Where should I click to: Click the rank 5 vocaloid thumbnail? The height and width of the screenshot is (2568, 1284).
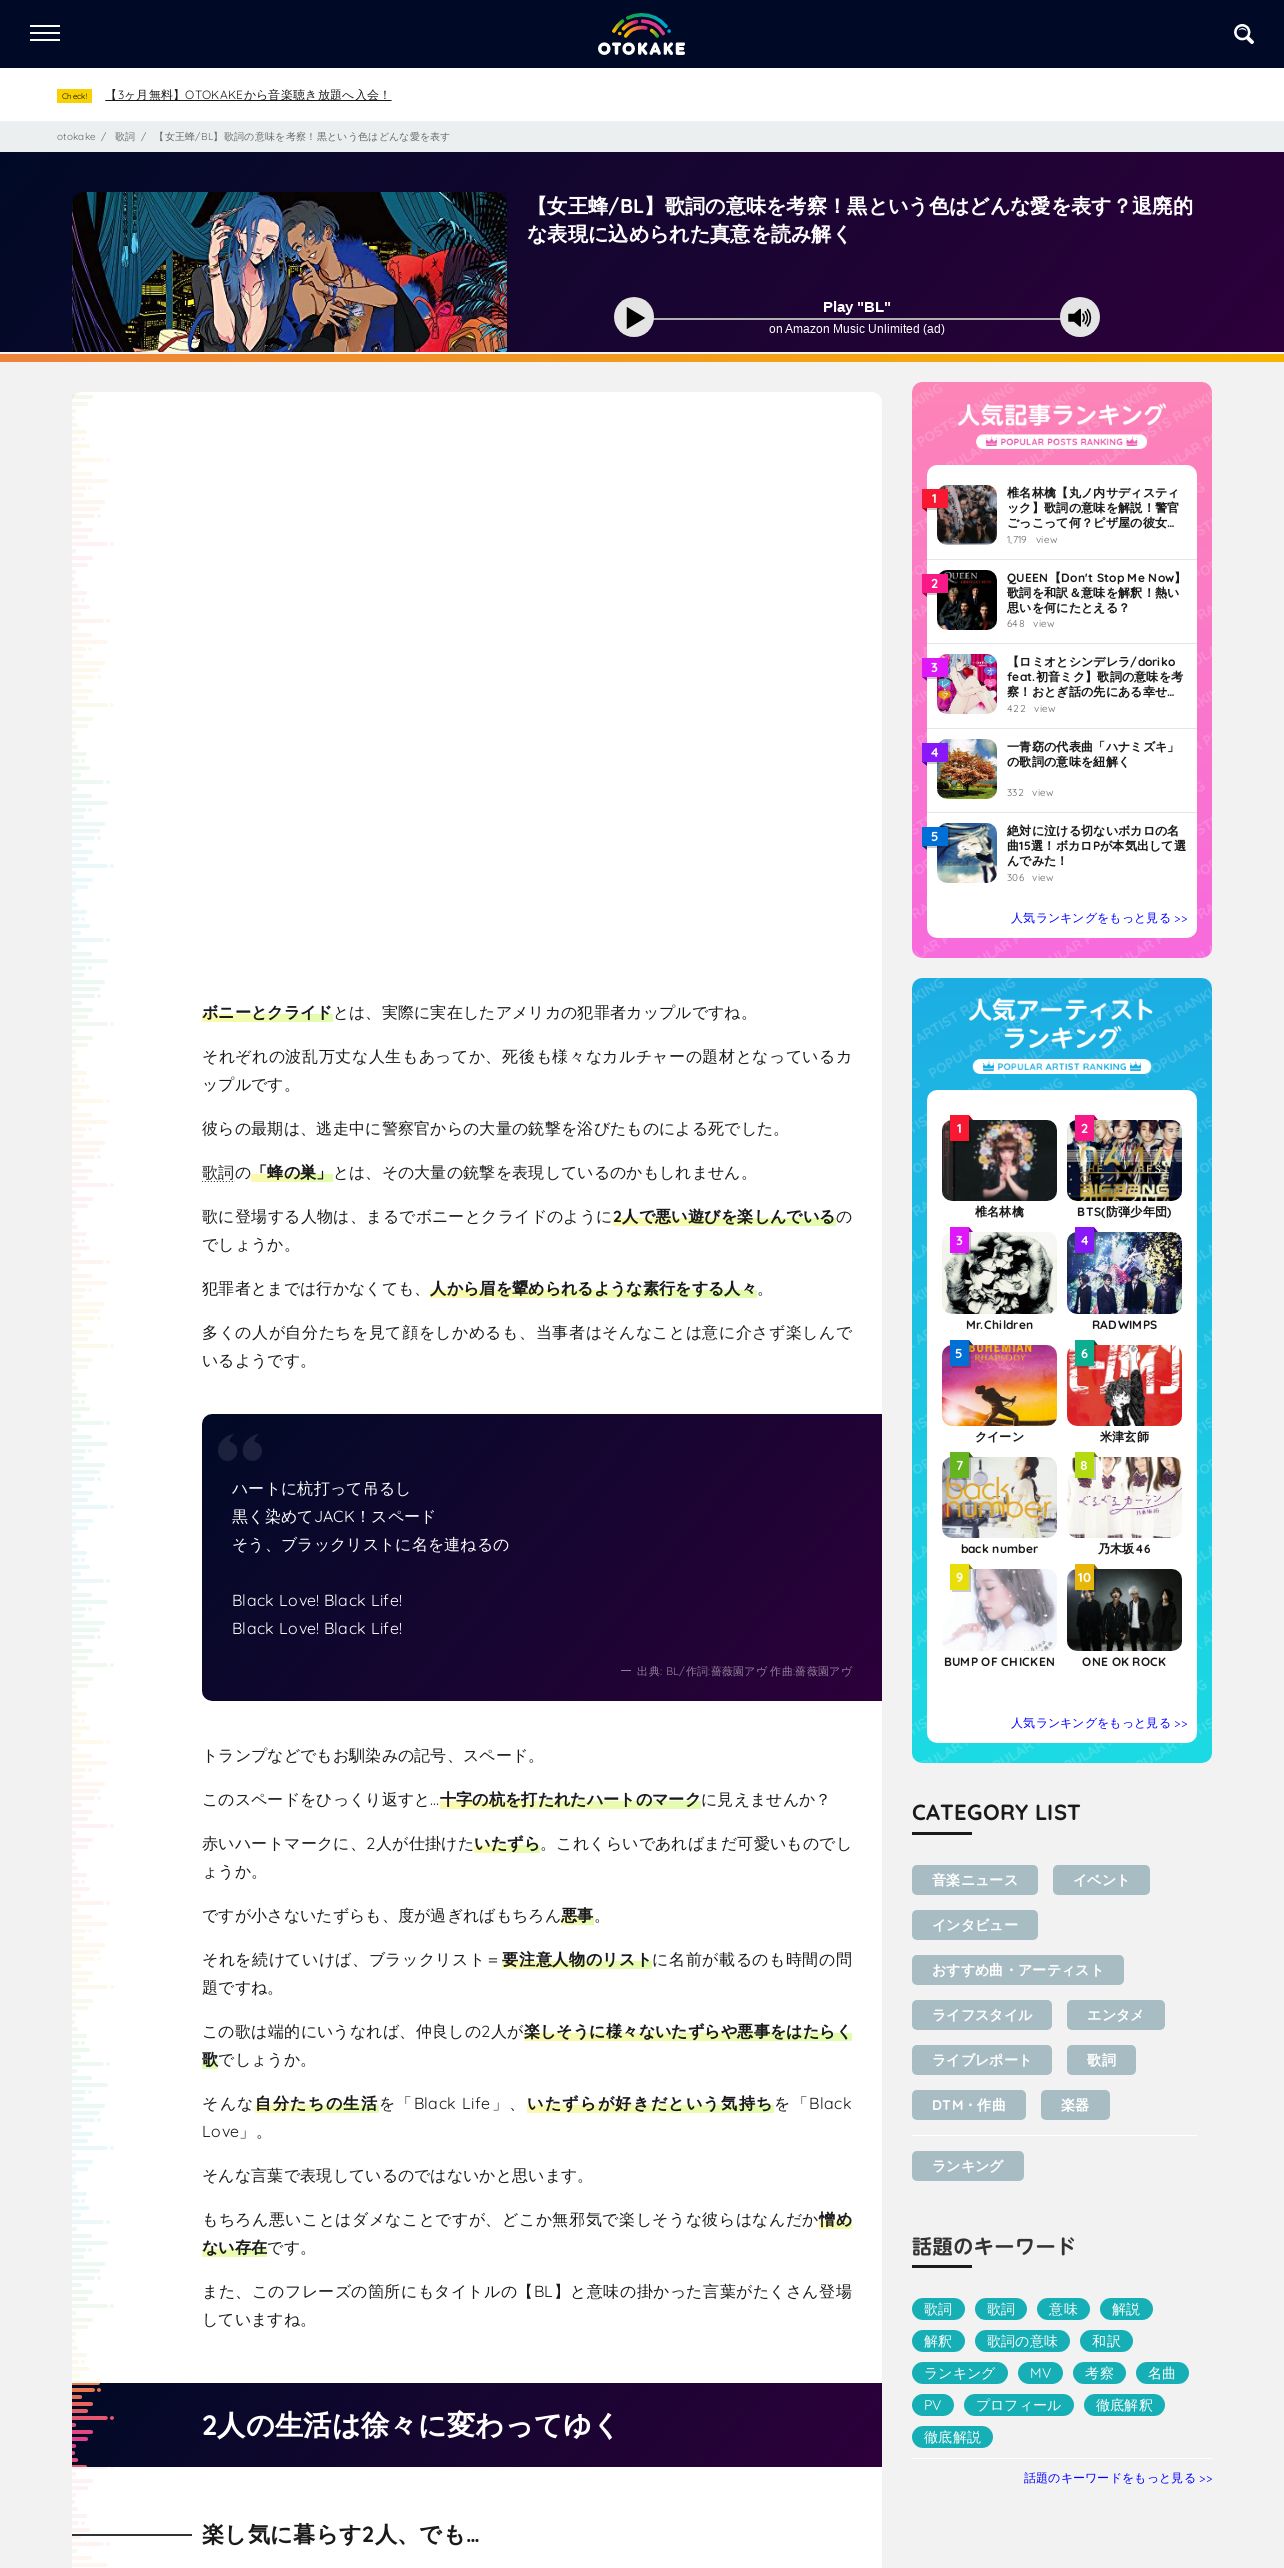[x=967, y=852]
